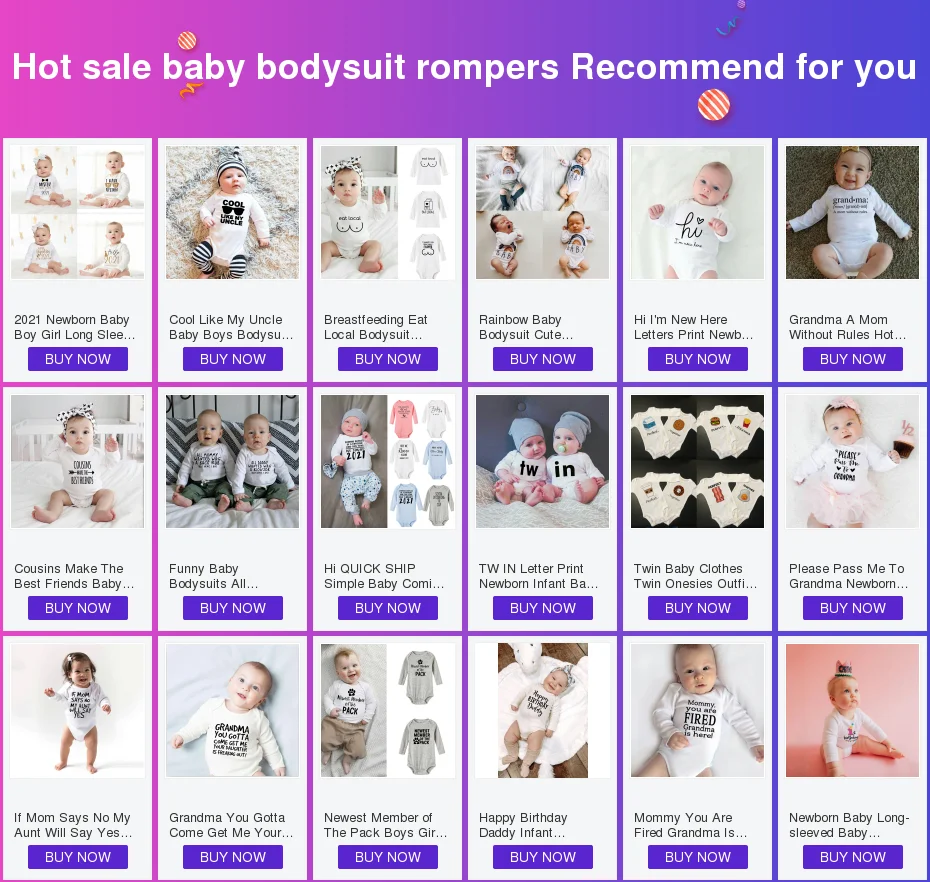Click the Grandma A Mom Without Rules title
The image size is (930, 882).
pyautogui.click(x=848, y=327)
